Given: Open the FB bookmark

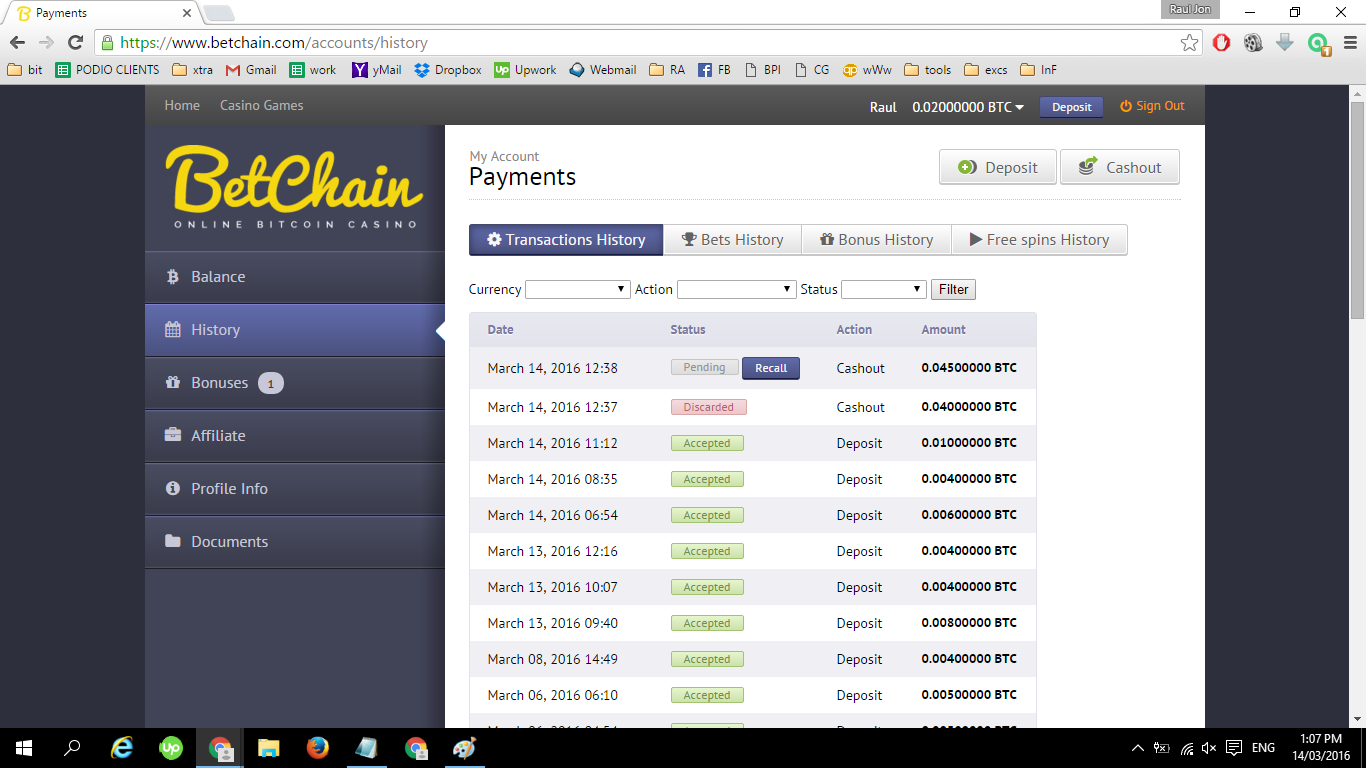Looking at the screenshot, I should click(x=714, y=70).
